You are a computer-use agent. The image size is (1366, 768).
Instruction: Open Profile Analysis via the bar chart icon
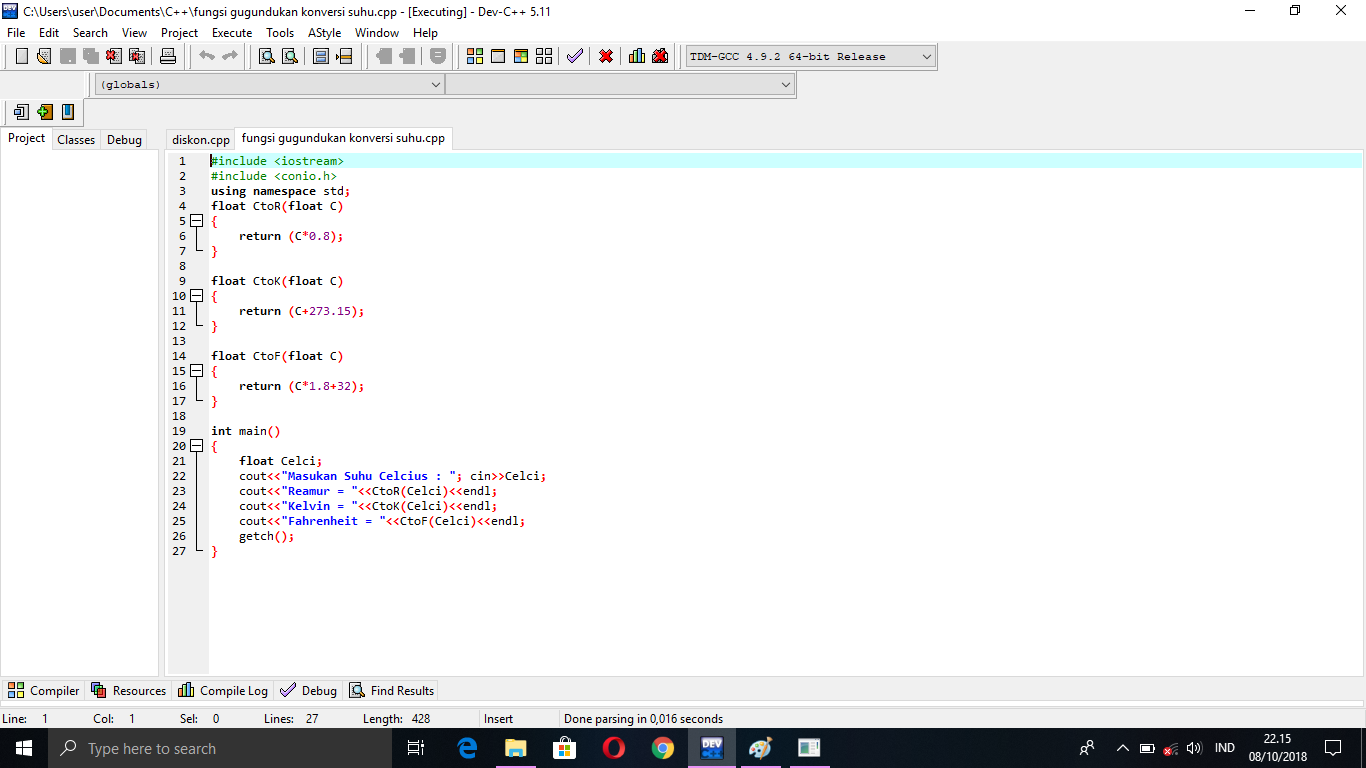click(x=636, y=56)
